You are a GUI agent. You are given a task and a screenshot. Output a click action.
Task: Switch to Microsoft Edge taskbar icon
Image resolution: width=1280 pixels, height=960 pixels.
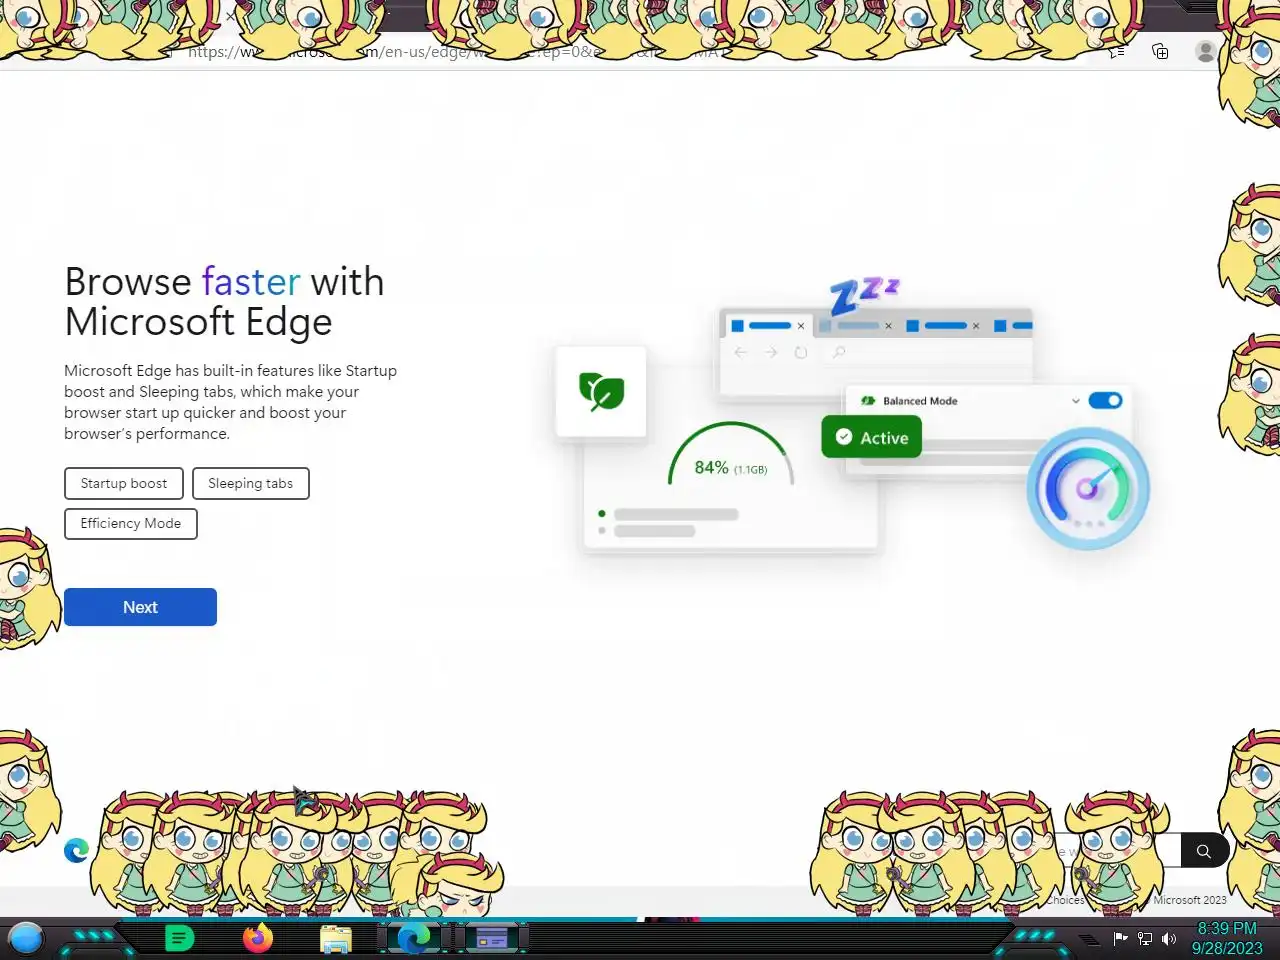pos(414,938)
